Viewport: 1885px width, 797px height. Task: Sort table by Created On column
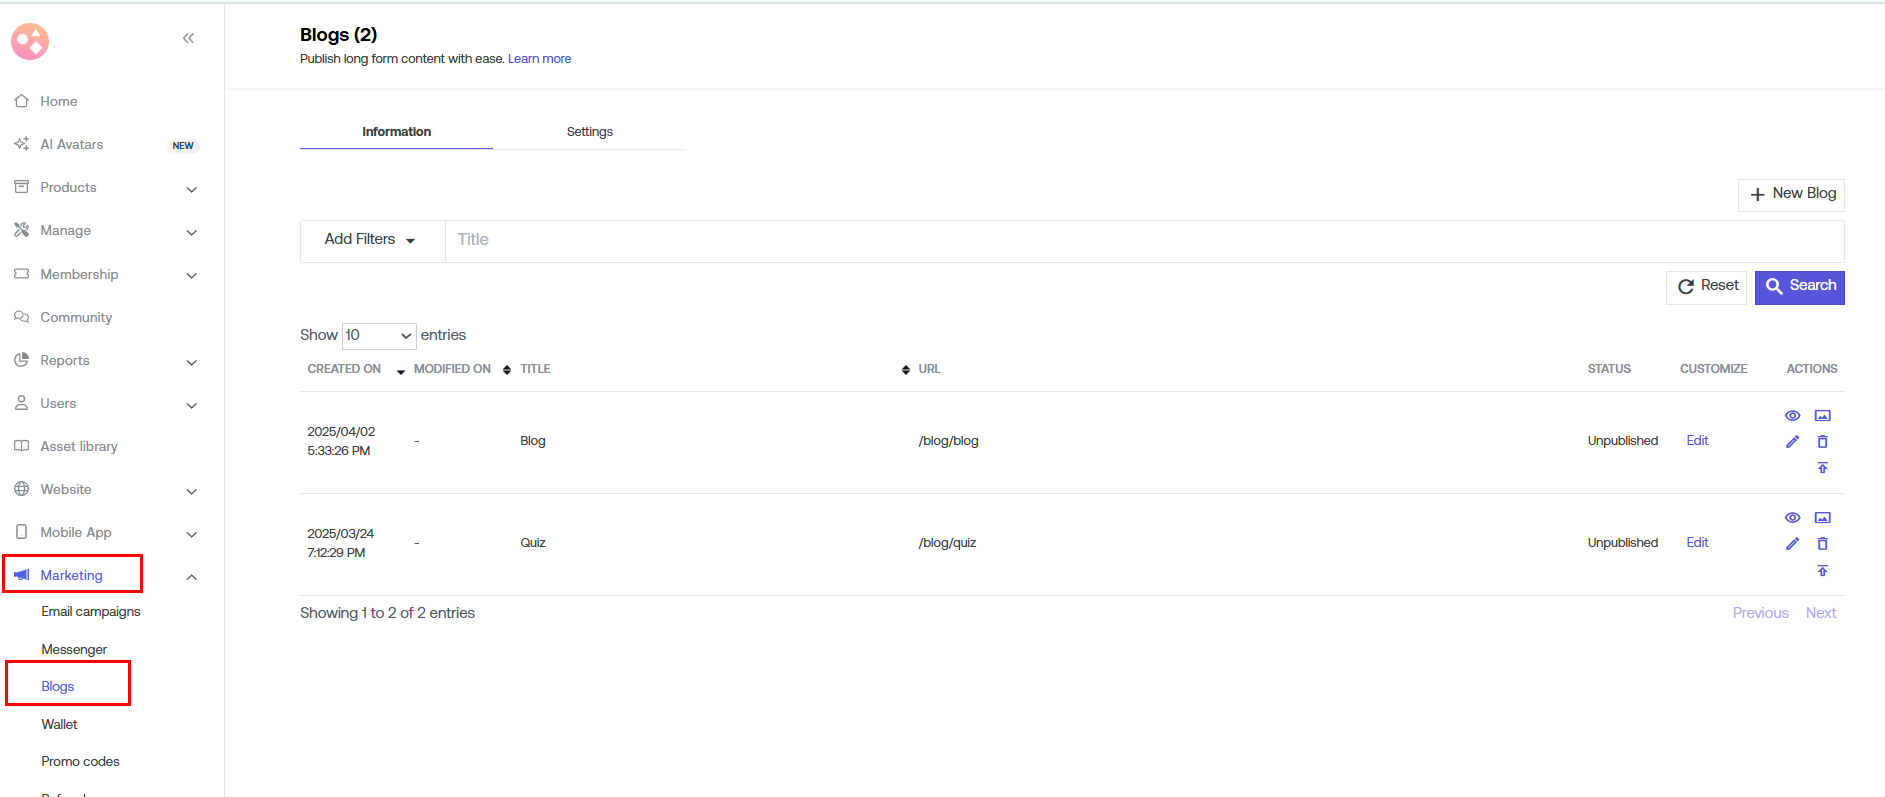click(x=345, y=369)
